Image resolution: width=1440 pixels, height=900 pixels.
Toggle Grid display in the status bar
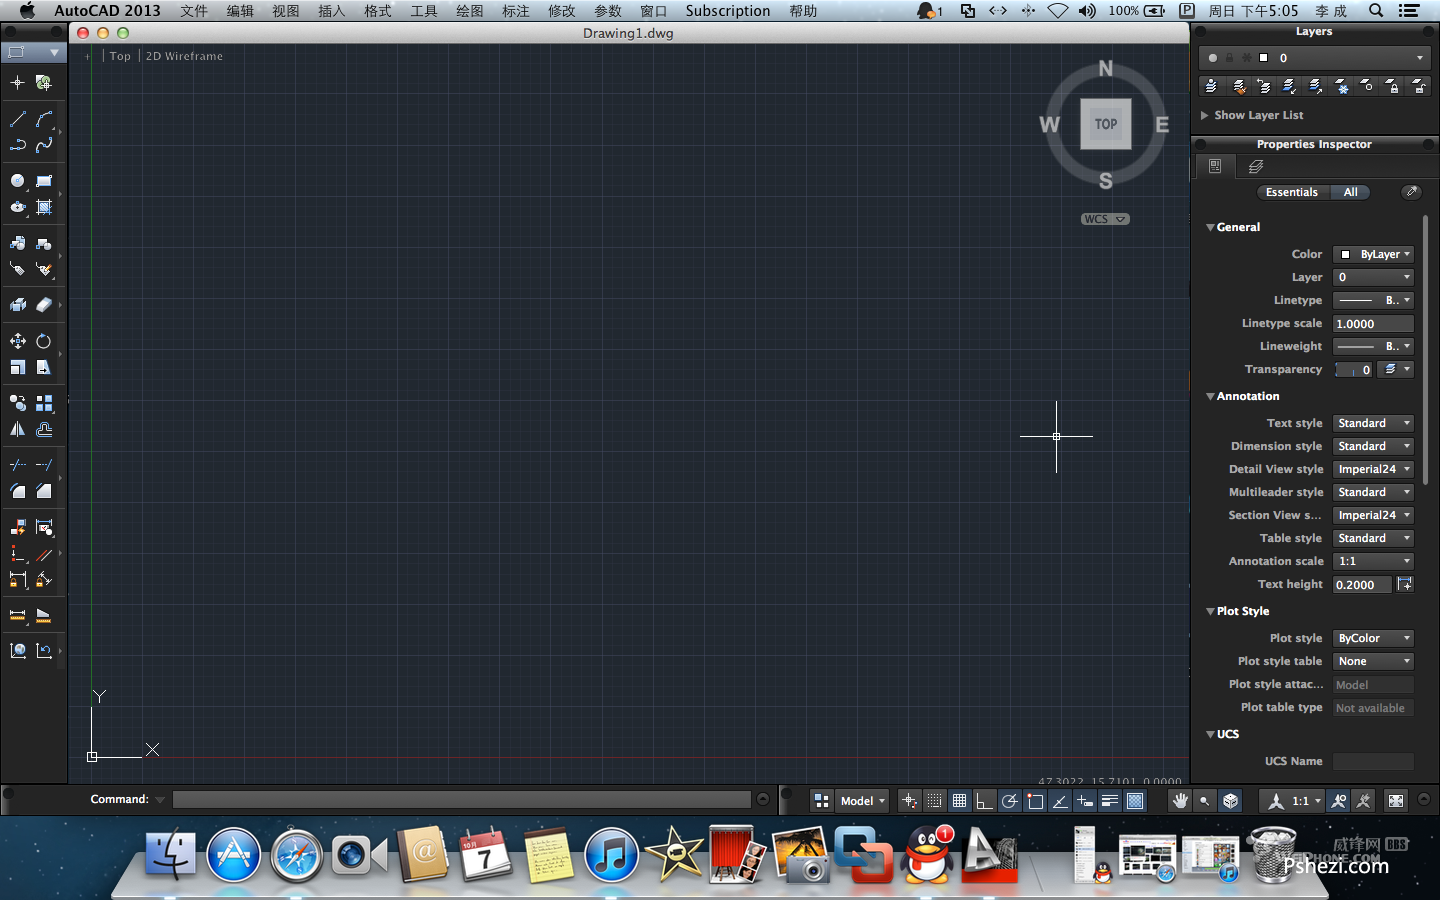click(x=960, y=800)
